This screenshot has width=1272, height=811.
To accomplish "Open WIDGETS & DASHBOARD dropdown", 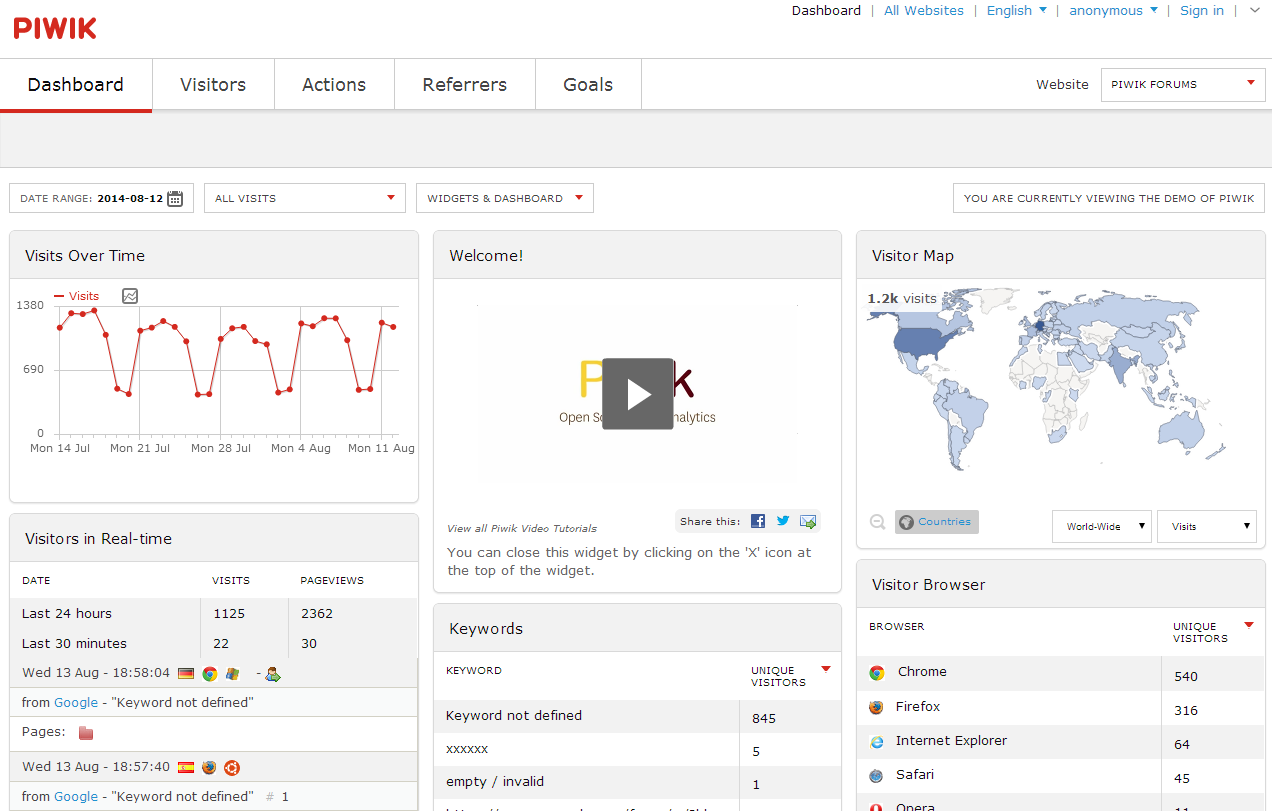I will pyautogui.click(x=505, y=198).
